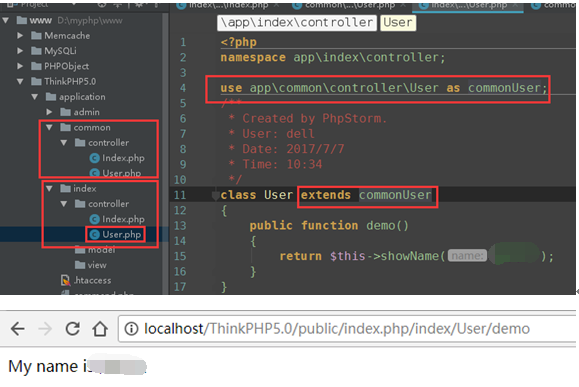Collapse the ThinkPHP5.0 folder
Viewport: 579px width, 387px height.
[20, 81]
